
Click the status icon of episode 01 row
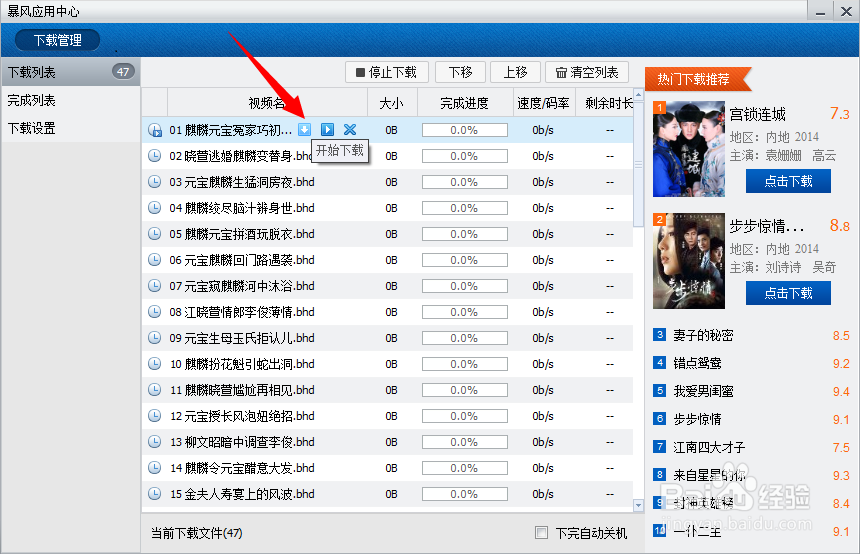(155, 130)
